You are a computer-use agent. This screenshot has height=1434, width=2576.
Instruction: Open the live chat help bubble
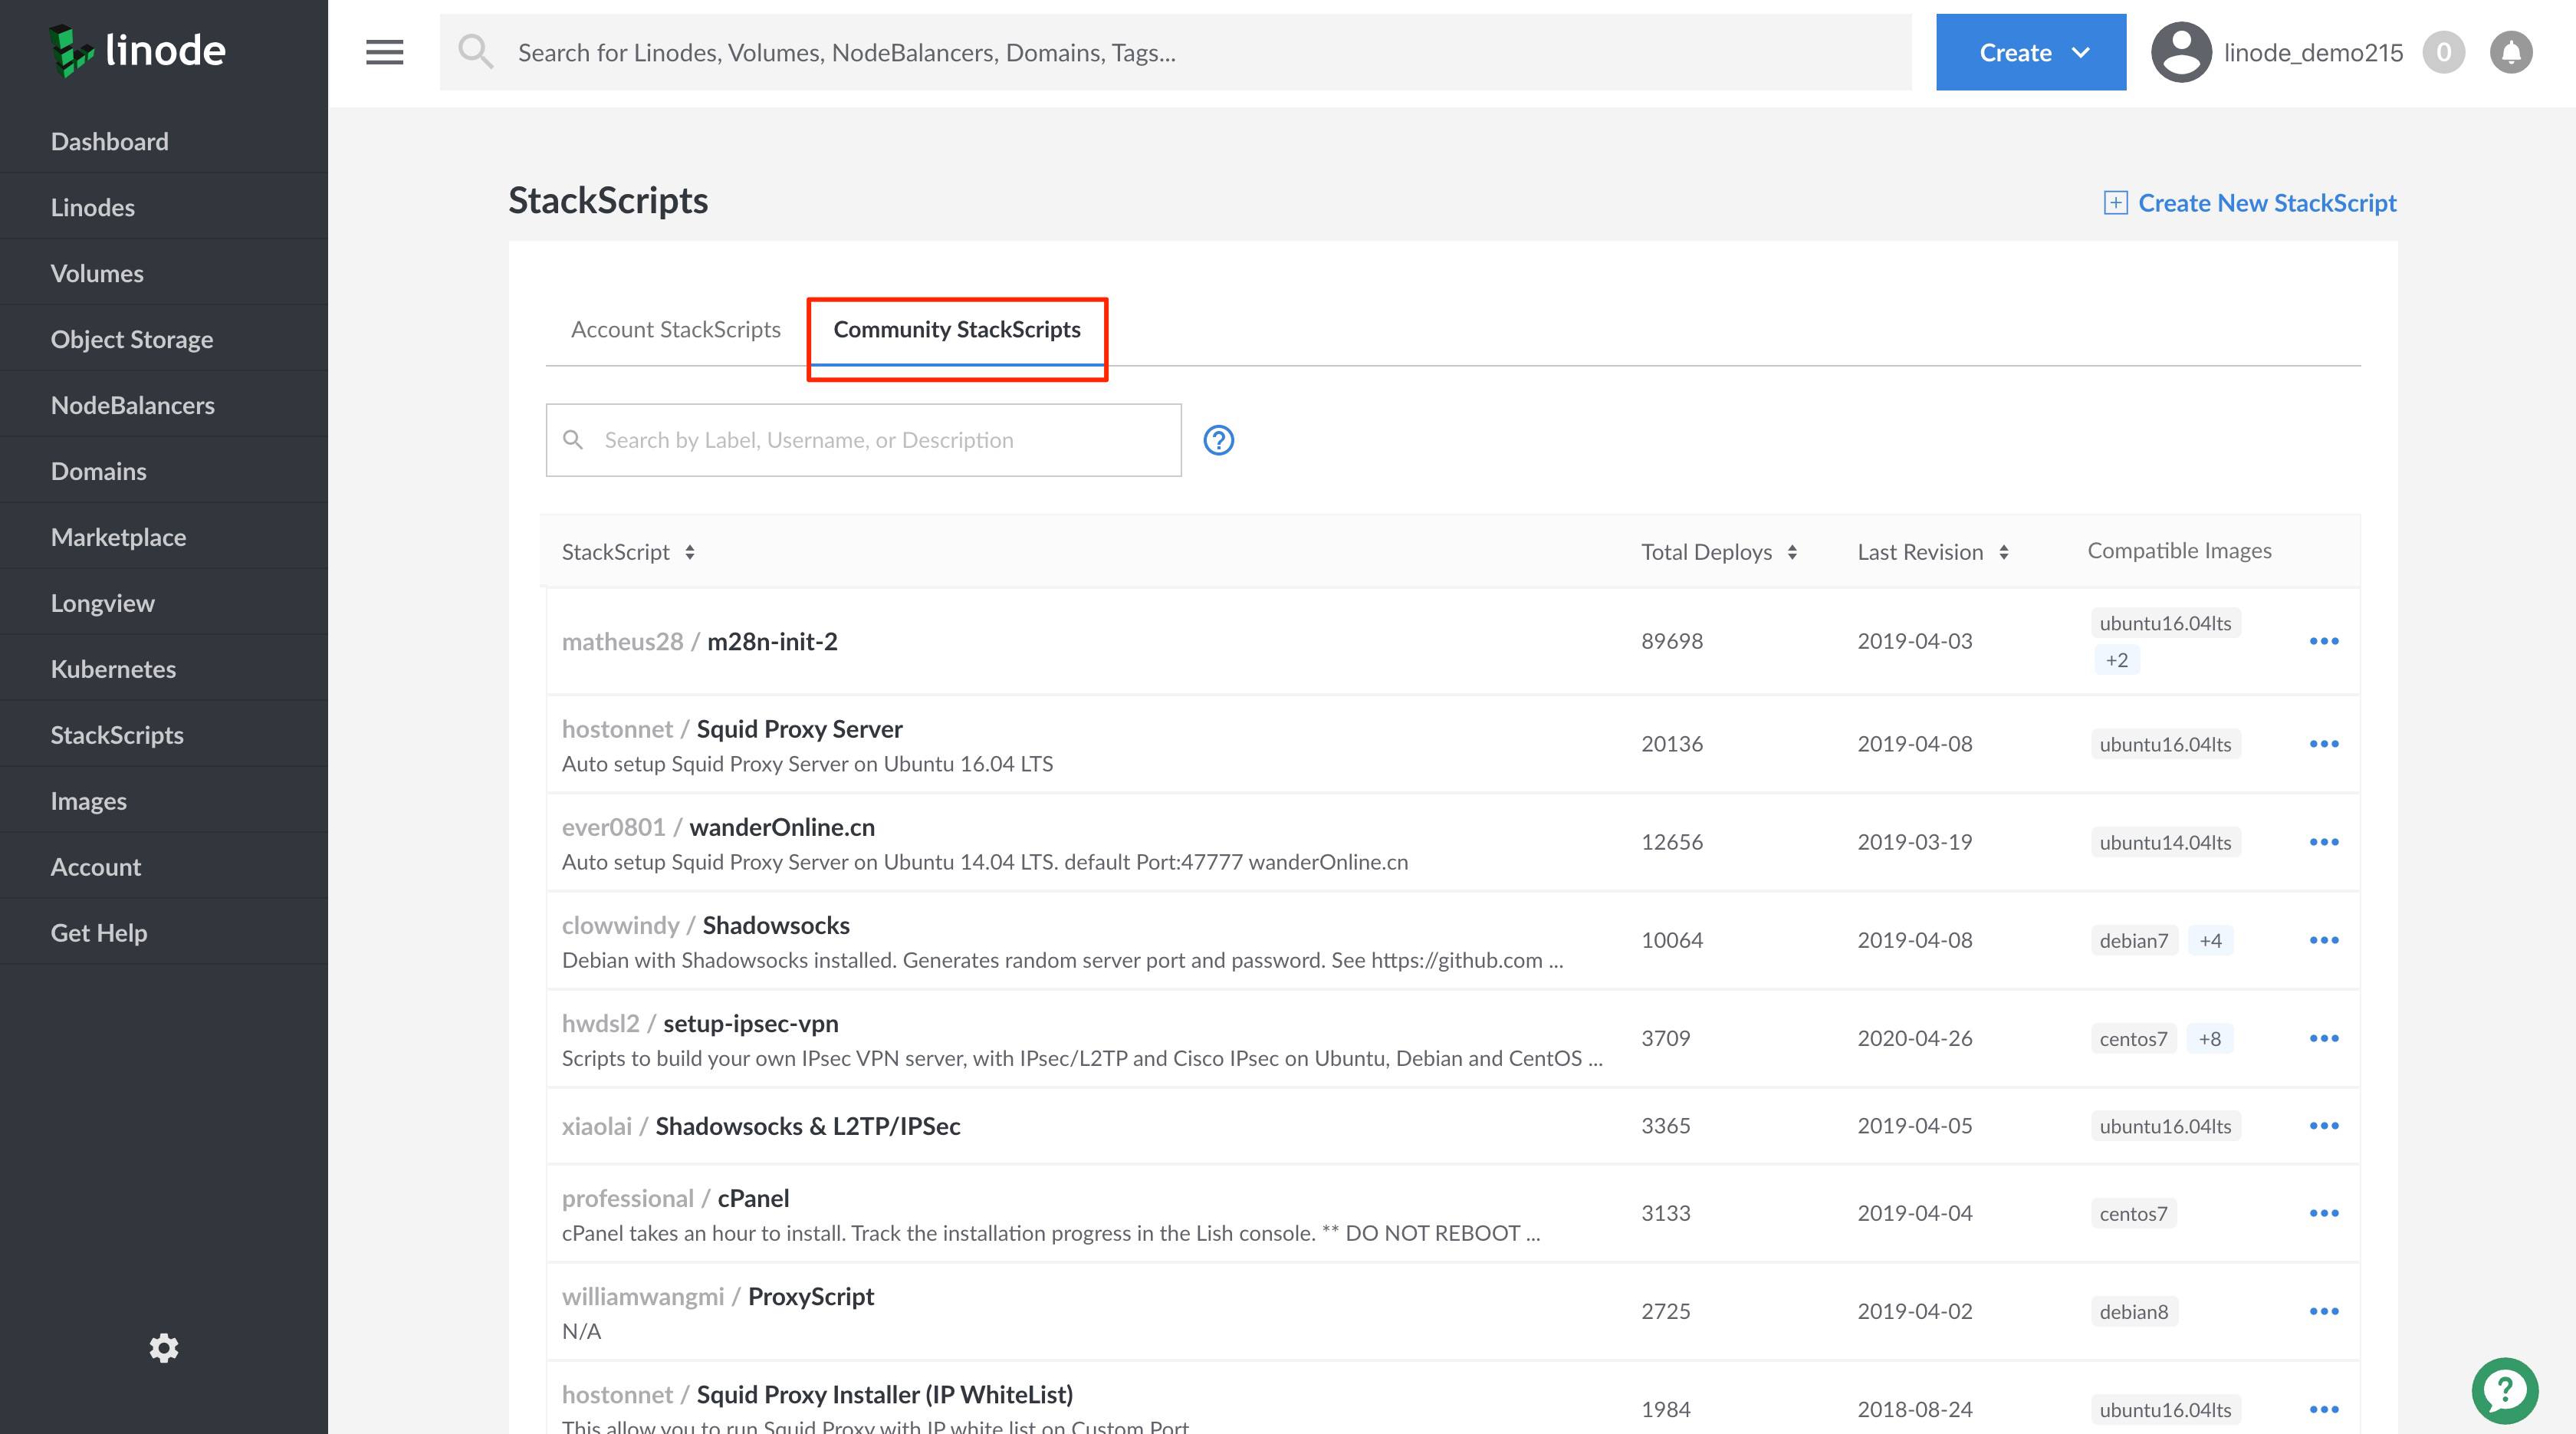coord(2504,1388)
